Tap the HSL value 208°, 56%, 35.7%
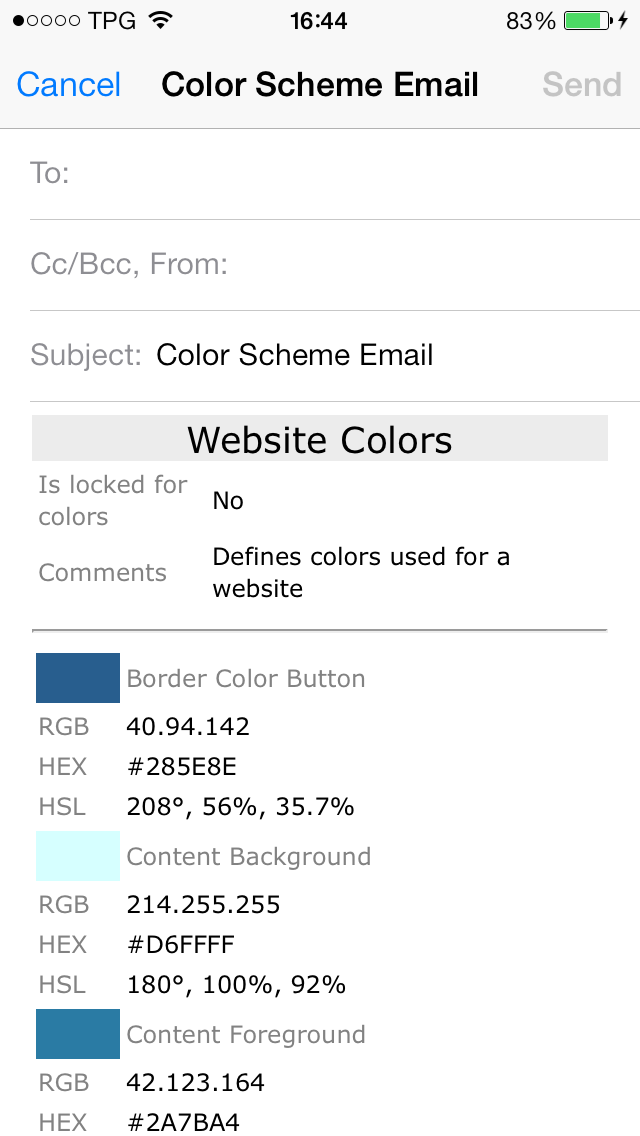The width and height of the screenshot is (640, 1136). click(x=241, y=807)
